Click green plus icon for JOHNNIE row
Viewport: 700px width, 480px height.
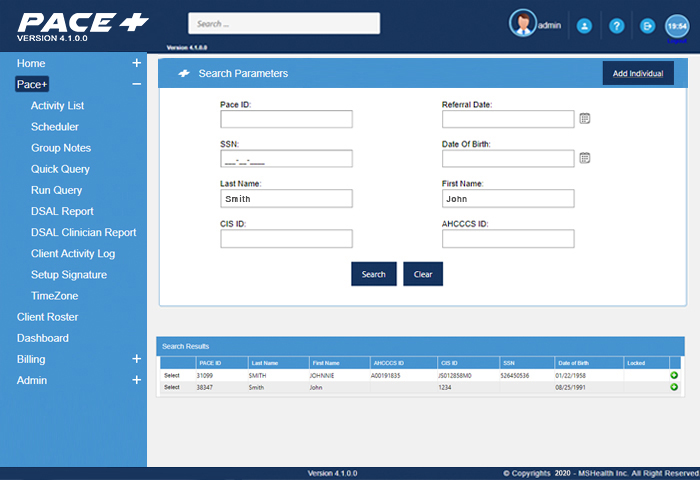674,376
